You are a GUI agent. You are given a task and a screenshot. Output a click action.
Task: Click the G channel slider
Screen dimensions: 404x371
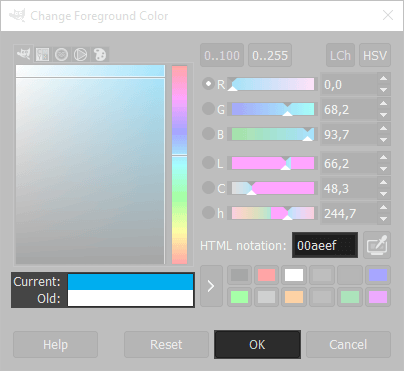tap(273, 109)
